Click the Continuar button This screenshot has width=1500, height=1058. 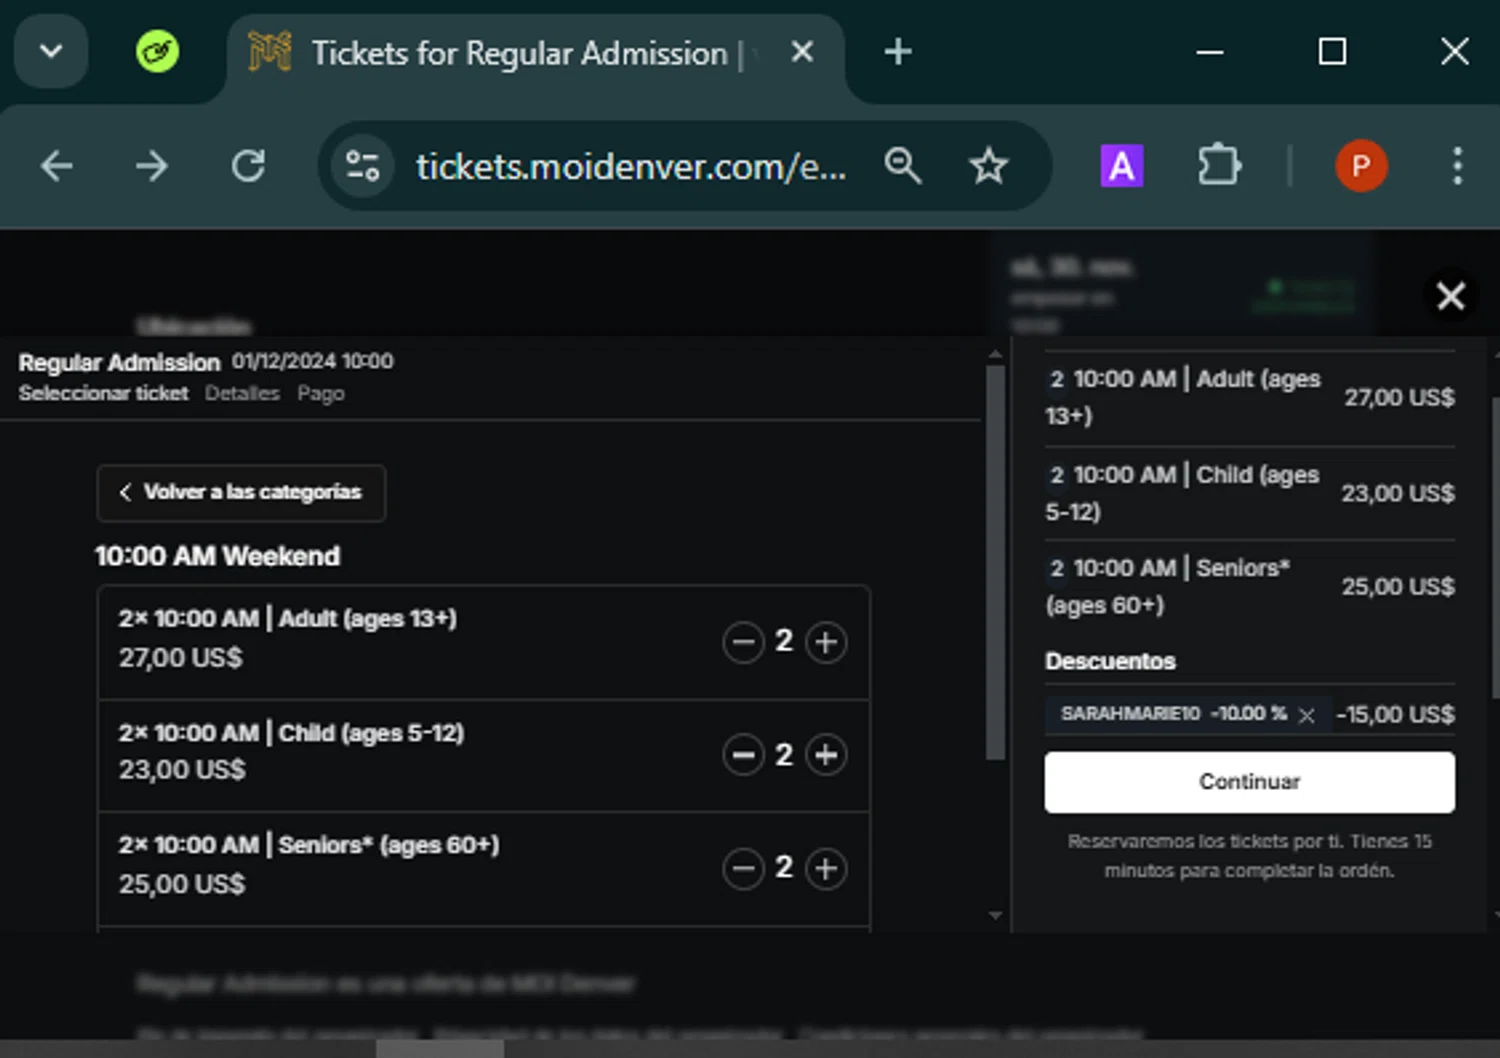pyautogui.click(x=1249, y=782)
